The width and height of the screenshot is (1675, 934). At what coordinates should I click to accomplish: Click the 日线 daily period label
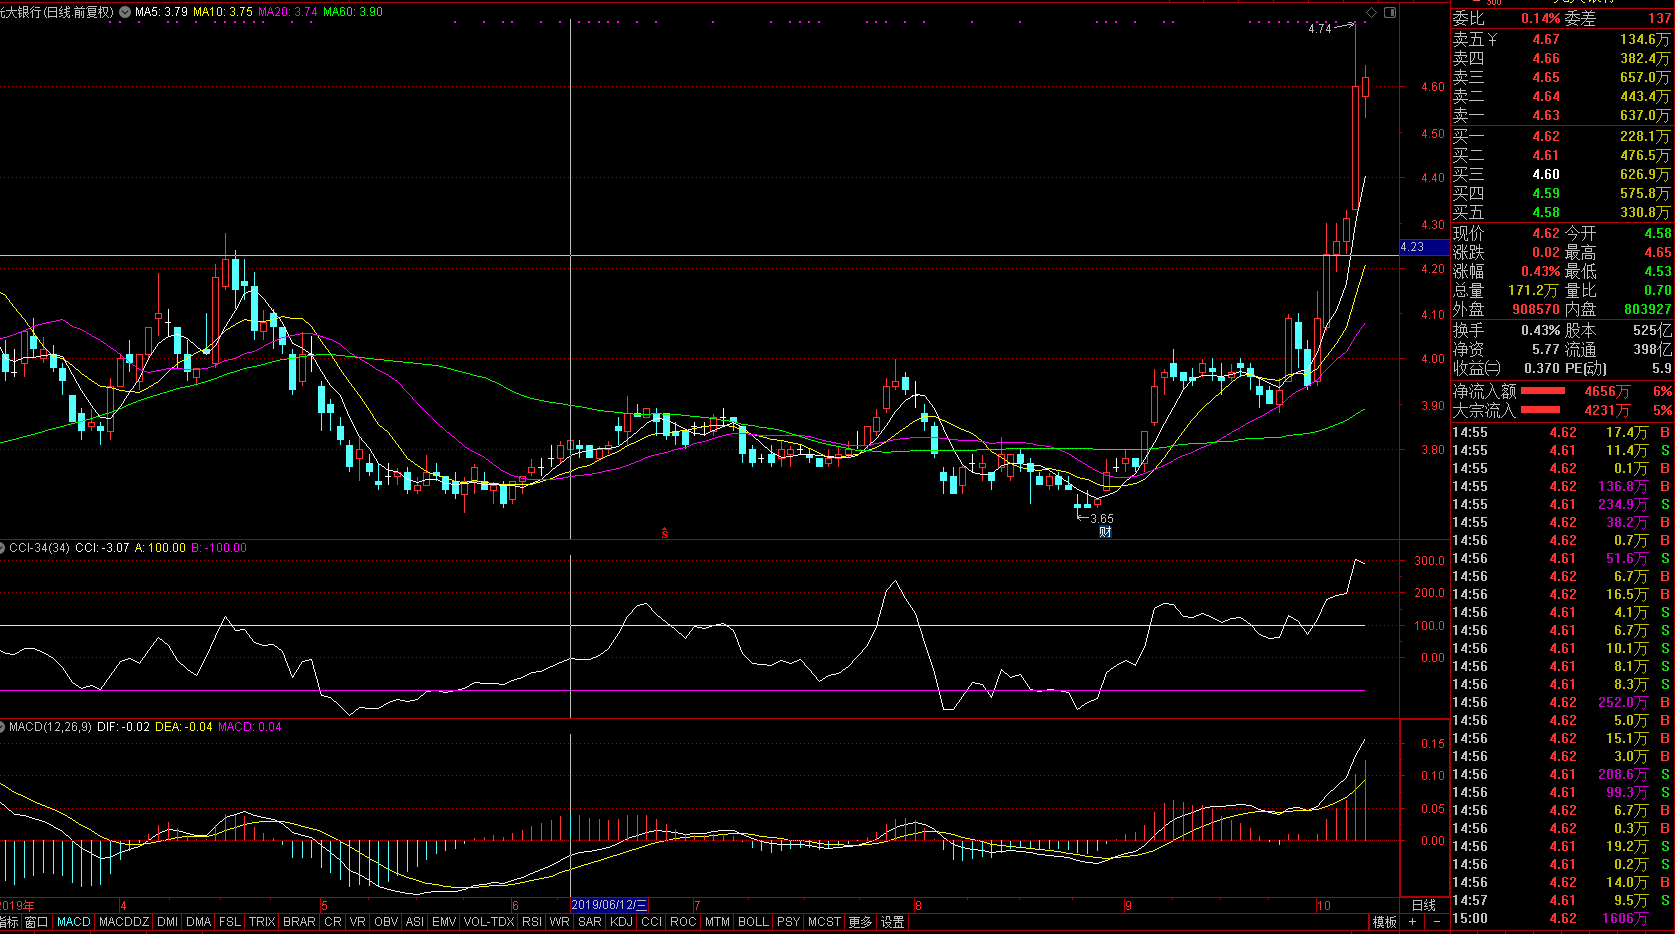coord(1424,905)
